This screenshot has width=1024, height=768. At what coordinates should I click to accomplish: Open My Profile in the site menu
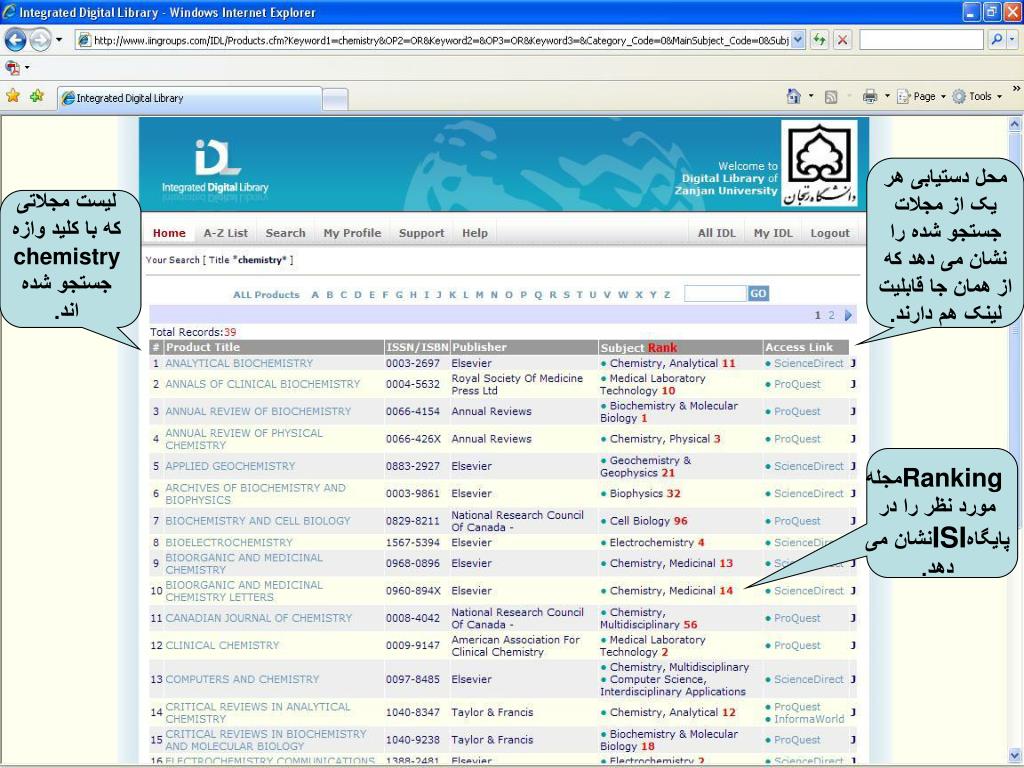[352, 233]
